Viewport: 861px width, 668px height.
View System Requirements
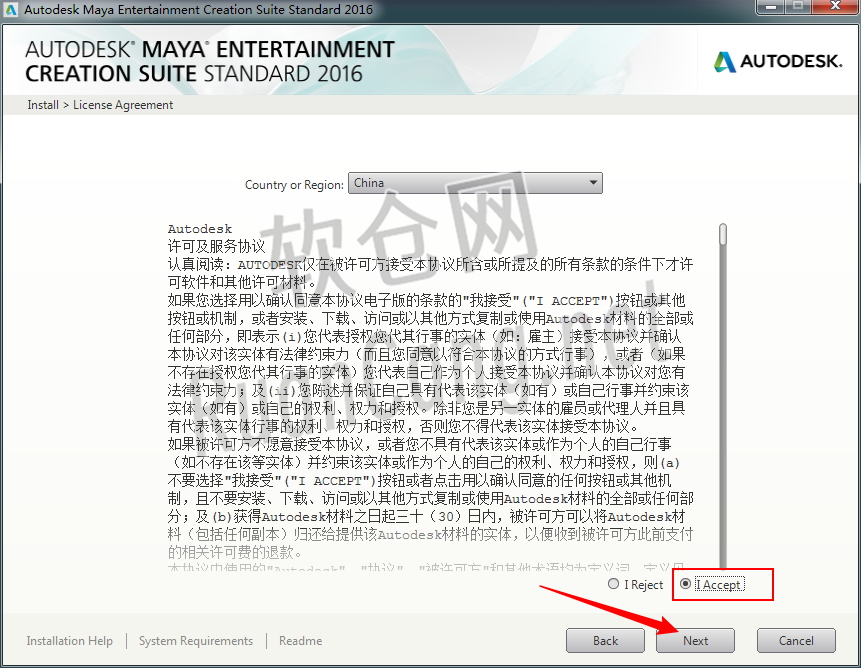coord(195,640)
